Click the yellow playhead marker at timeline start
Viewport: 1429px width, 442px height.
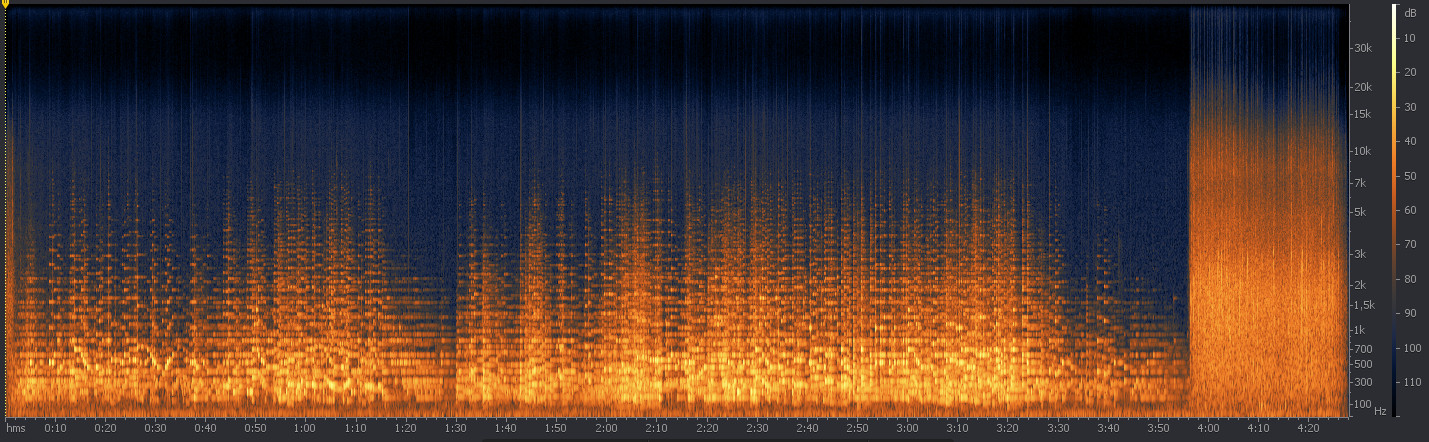[5, 4]
